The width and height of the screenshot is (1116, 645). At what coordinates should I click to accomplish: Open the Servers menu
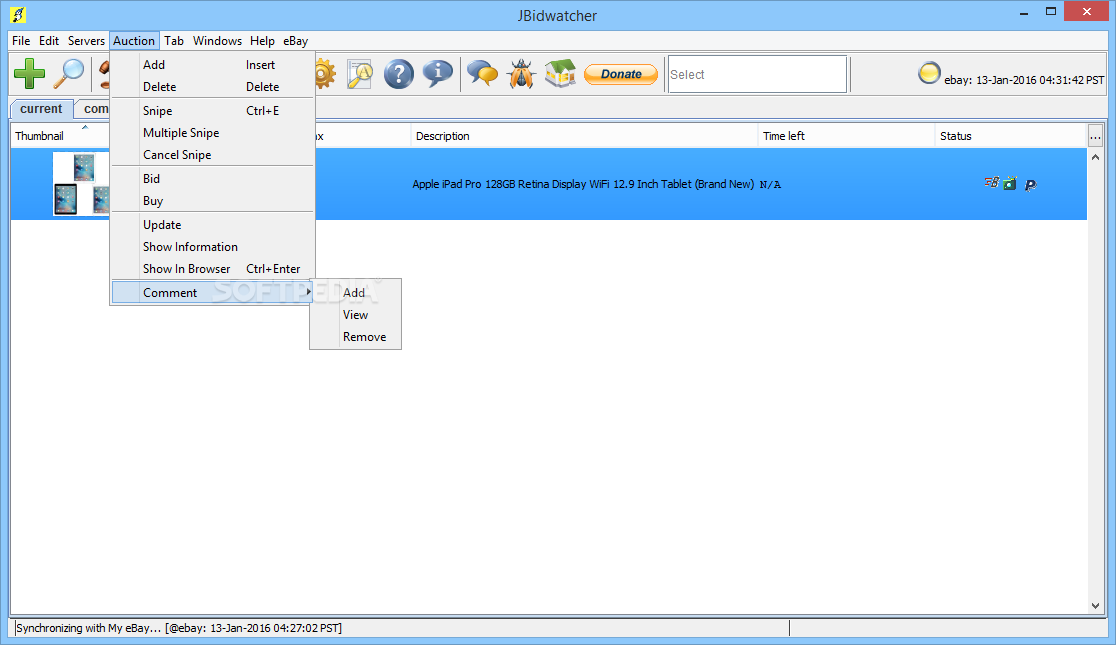(x=86, y=41)
